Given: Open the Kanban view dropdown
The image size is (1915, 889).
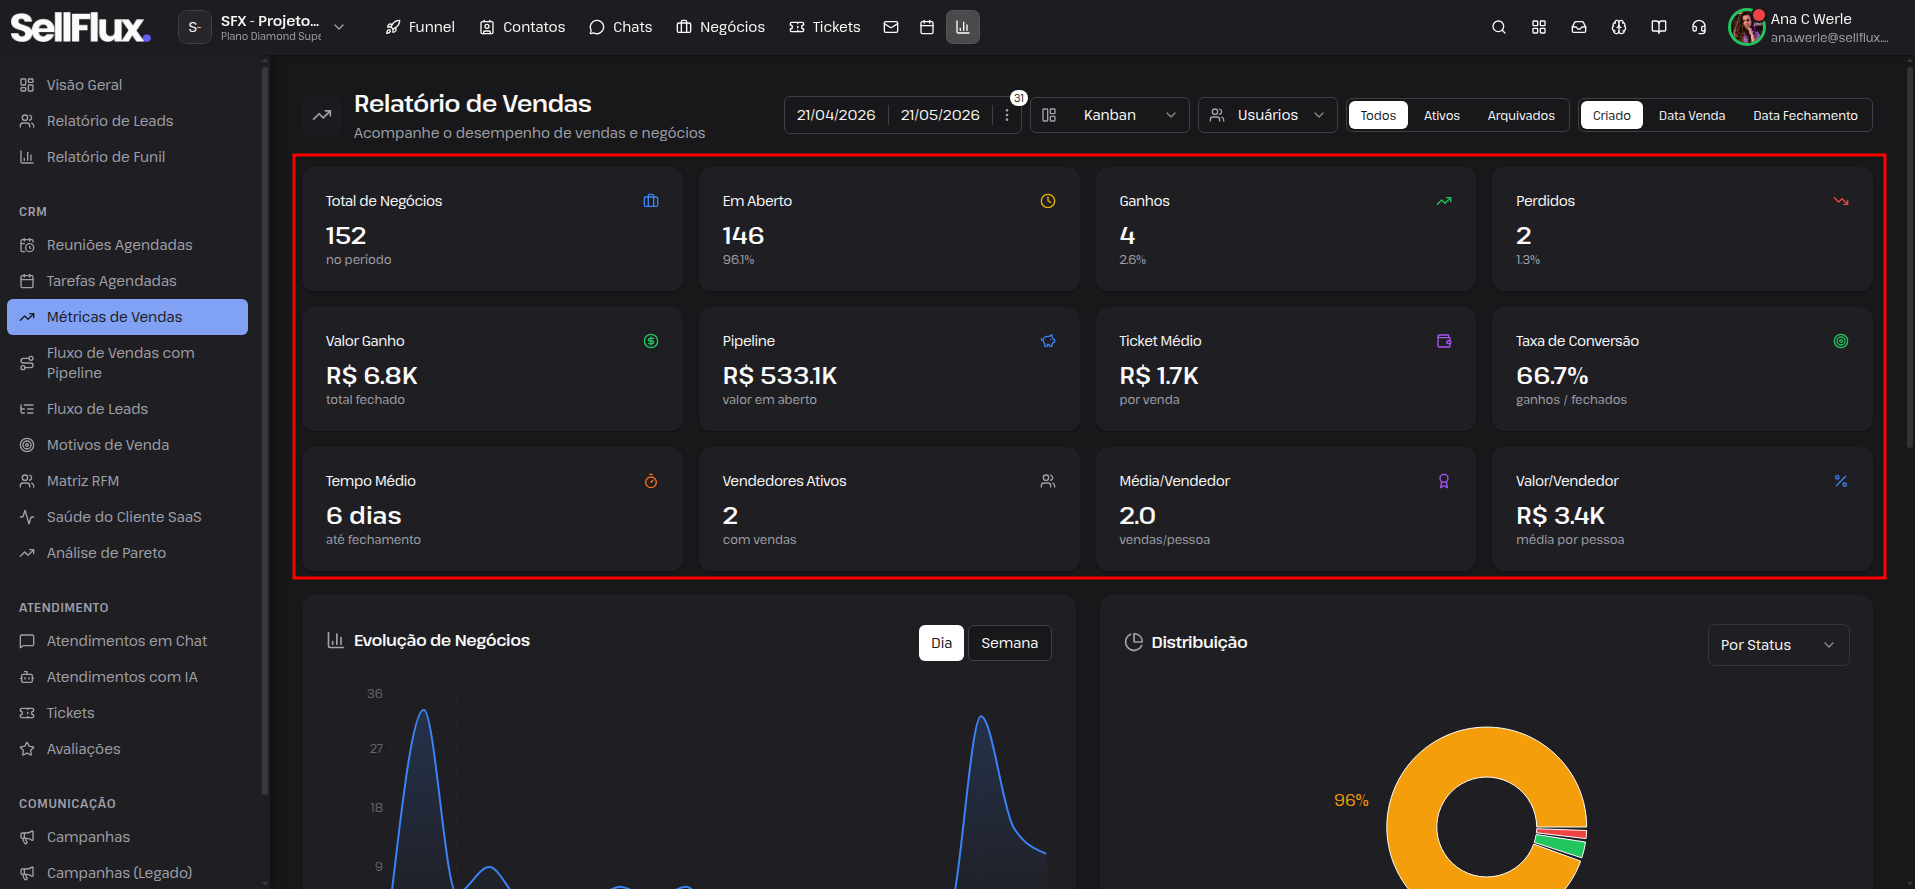Looking at the screenshot, I should pos(1110,115).
